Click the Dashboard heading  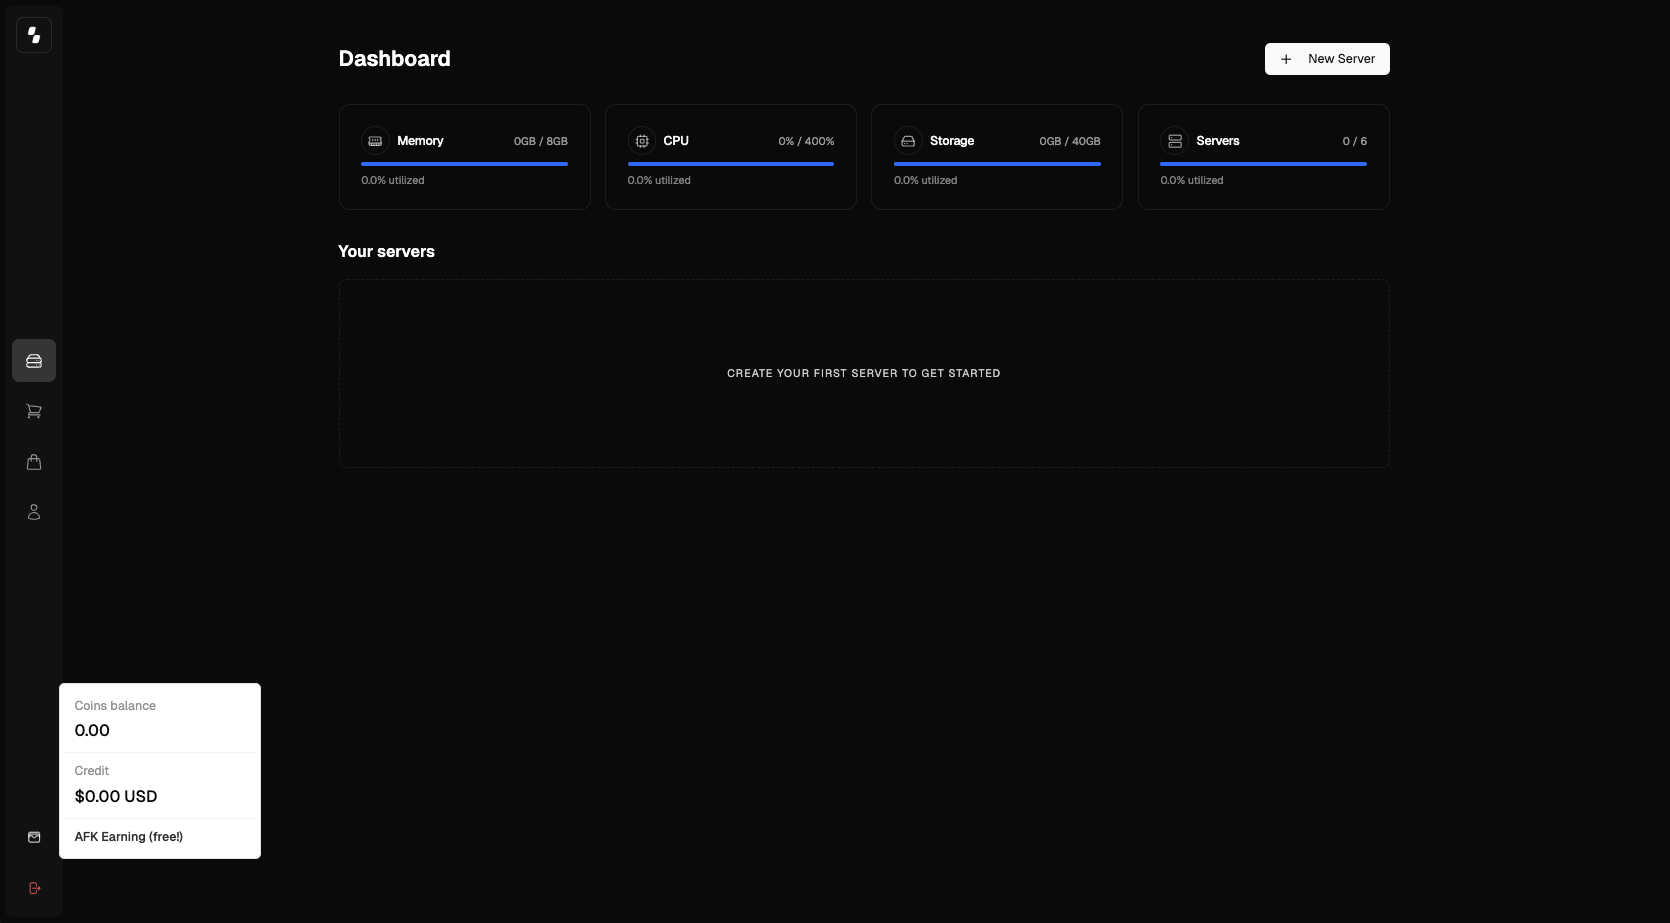tap(394, 58)
